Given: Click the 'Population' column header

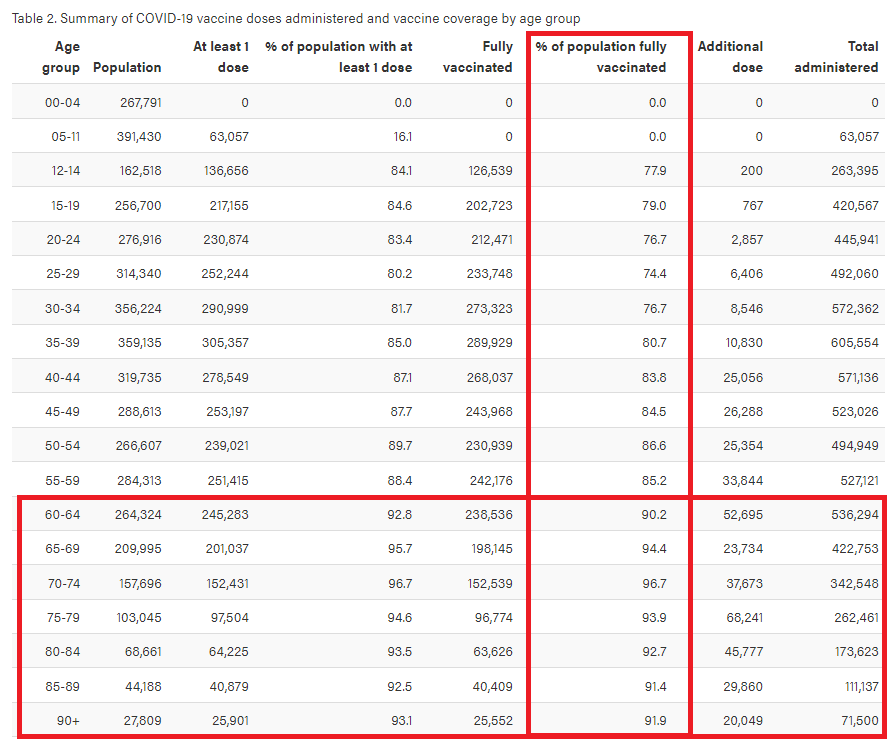Looking at the screenshot, I should pyautogui.click(x=127, y=67).
